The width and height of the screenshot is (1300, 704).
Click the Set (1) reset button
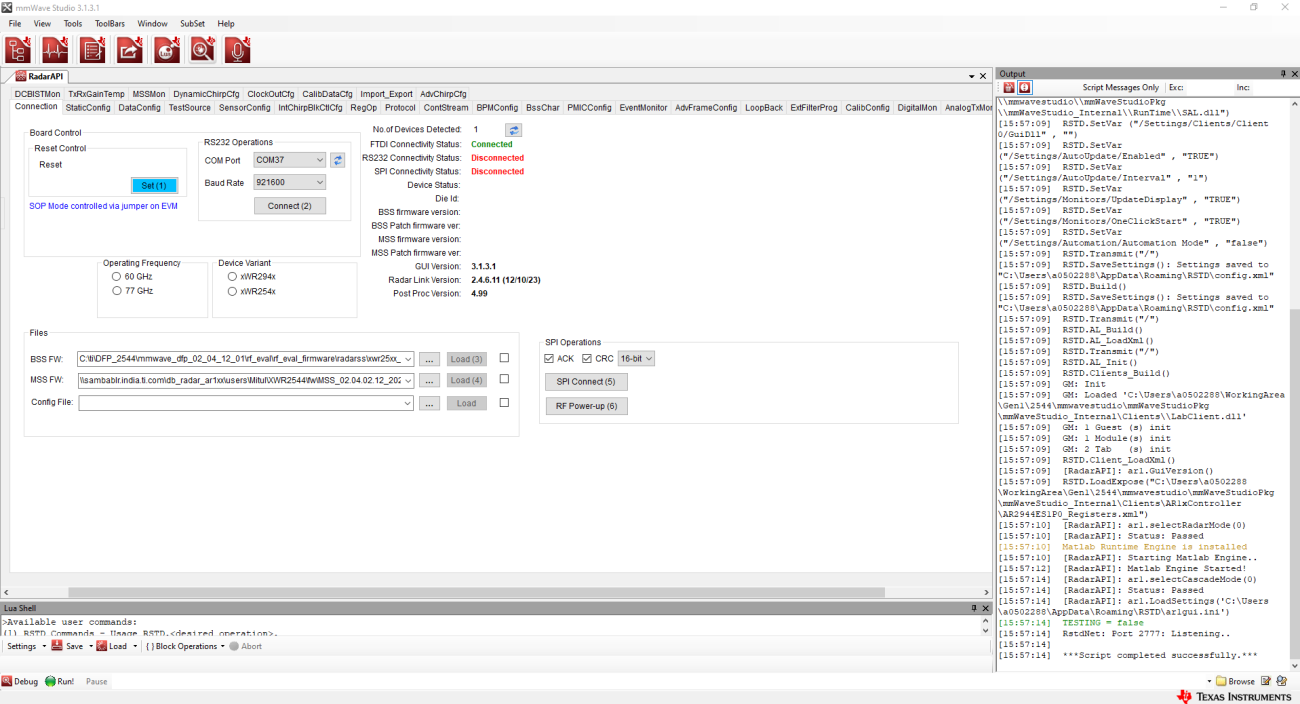point(154,185)
